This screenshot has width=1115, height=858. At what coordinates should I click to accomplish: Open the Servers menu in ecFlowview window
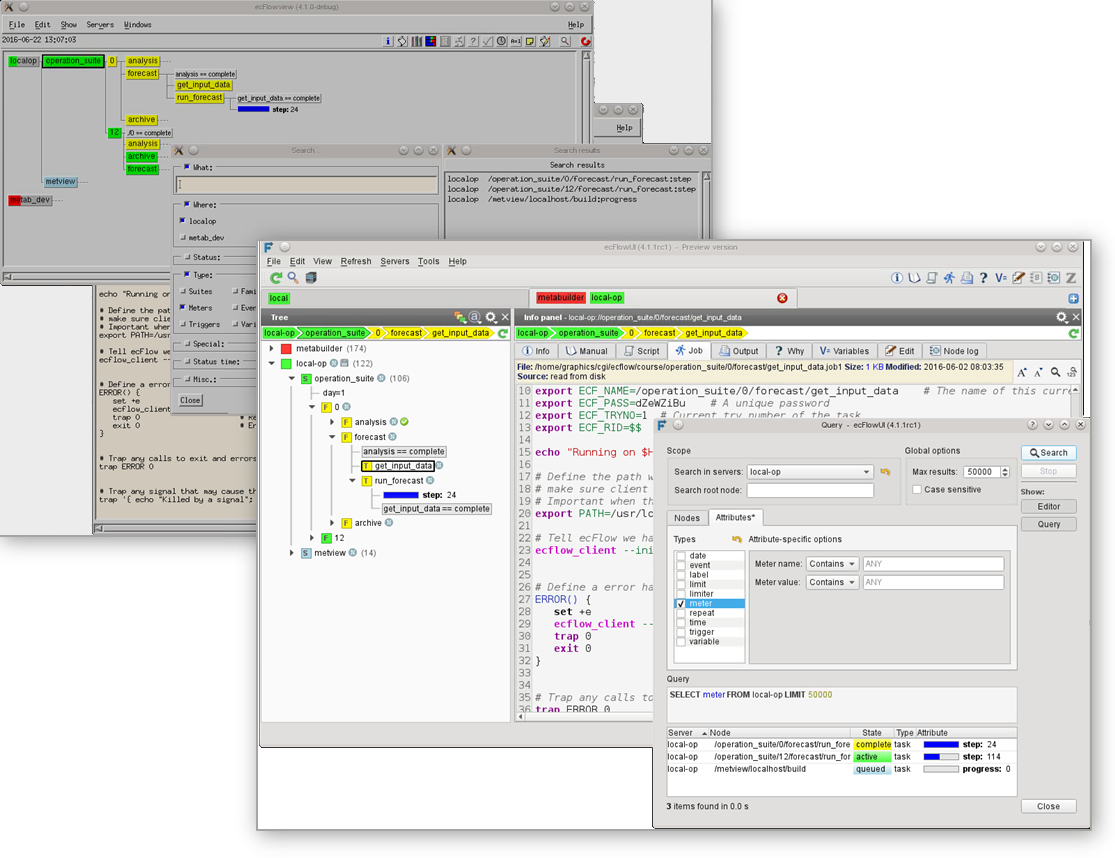point(100,25)
